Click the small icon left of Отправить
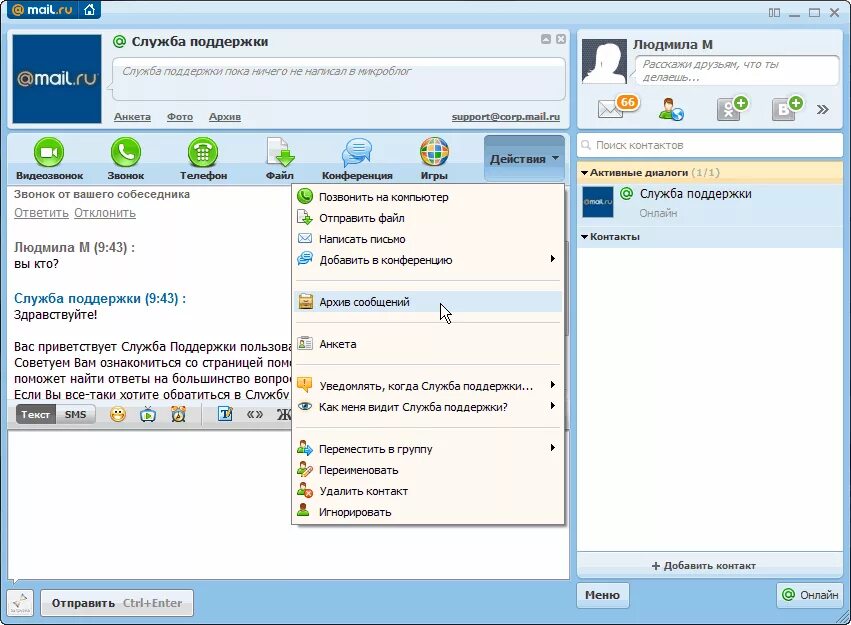The height and width of the screenshot is (625, 851). [x=20, y=603]
